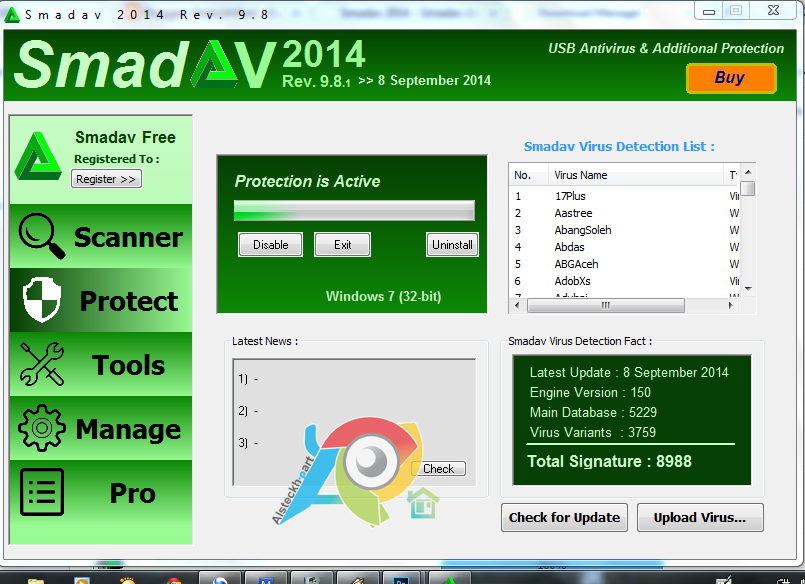
Task: Select the Protect shield icon
Action: click(x=42, y=300)
